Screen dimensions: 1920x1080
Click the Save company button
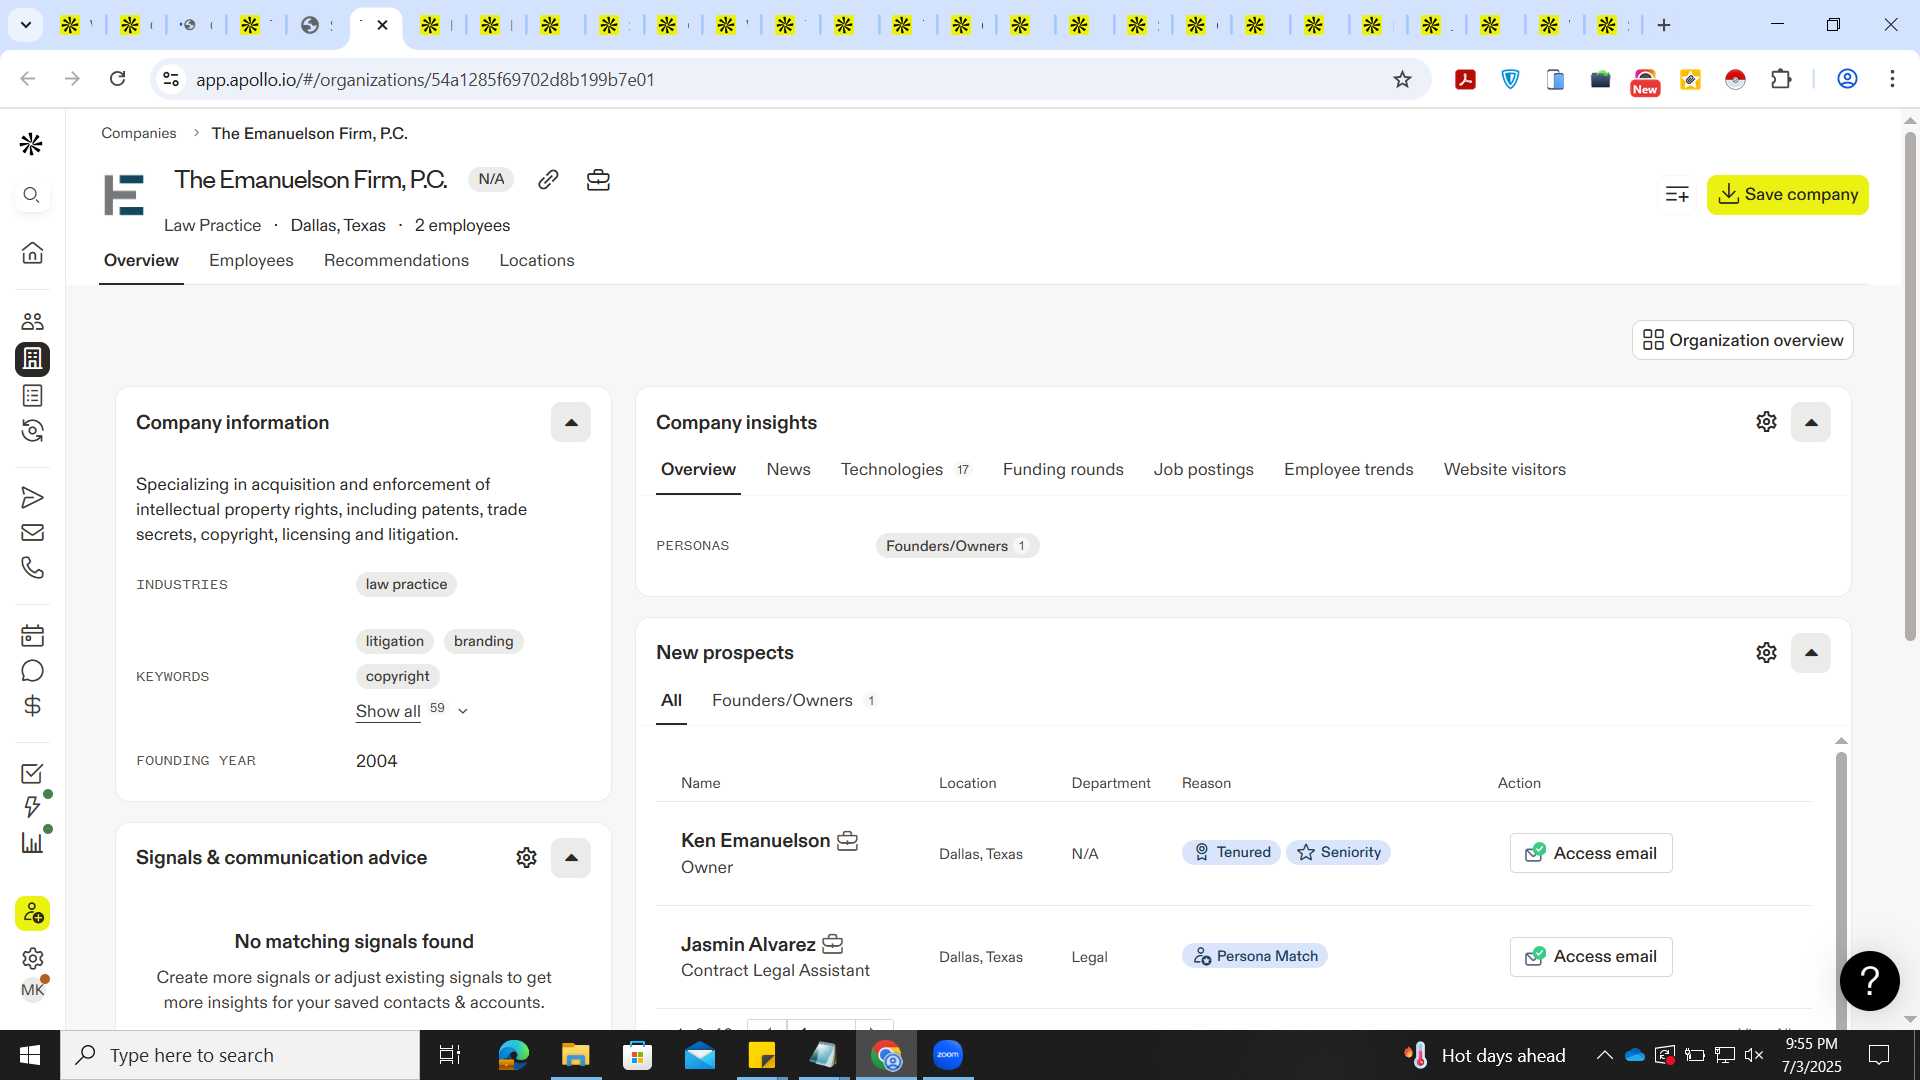click(x=1787, y=194)
